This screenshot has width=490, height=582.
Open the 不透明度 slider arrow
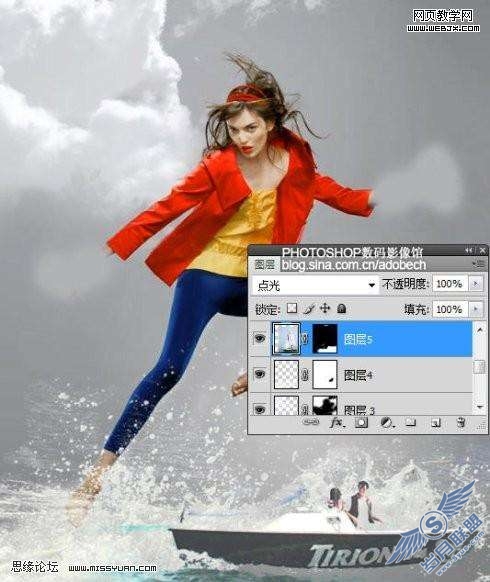coord(476,284)
